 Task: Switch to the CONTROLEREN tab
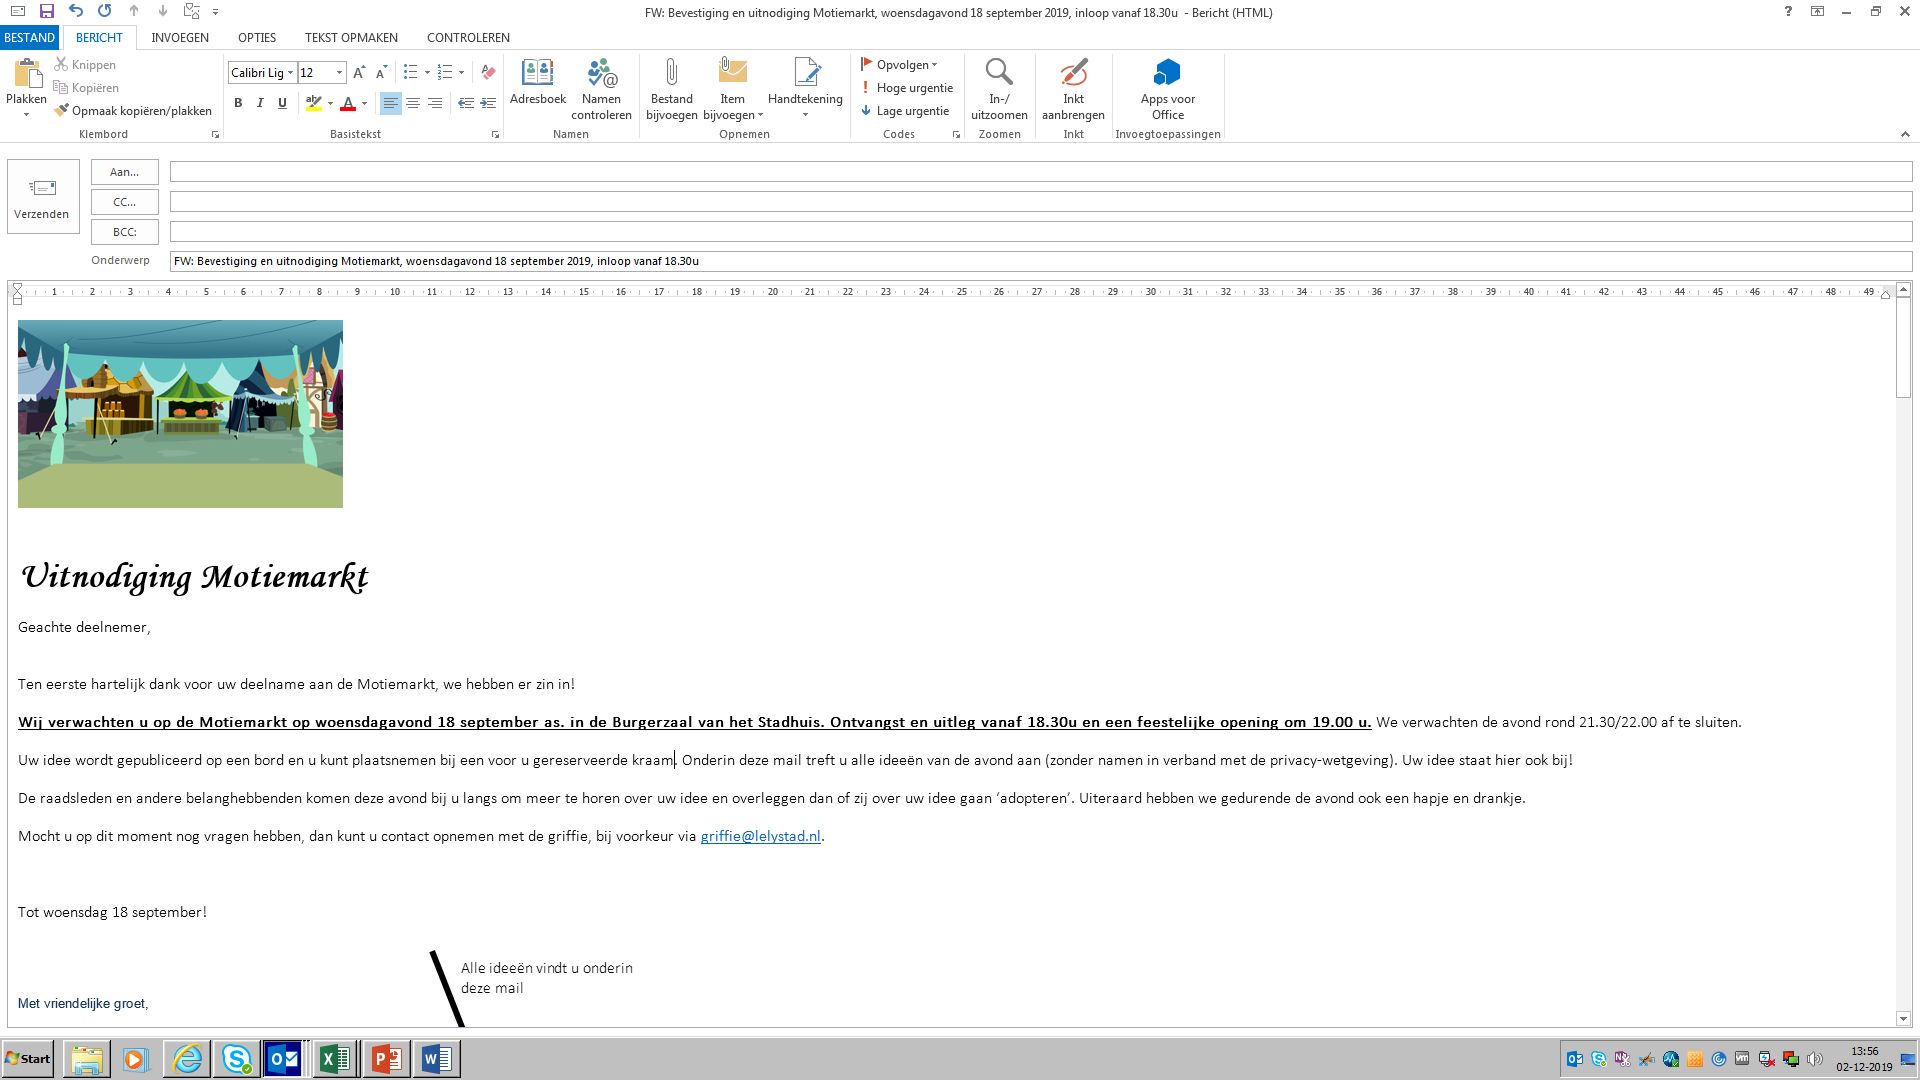pos(468,37)
